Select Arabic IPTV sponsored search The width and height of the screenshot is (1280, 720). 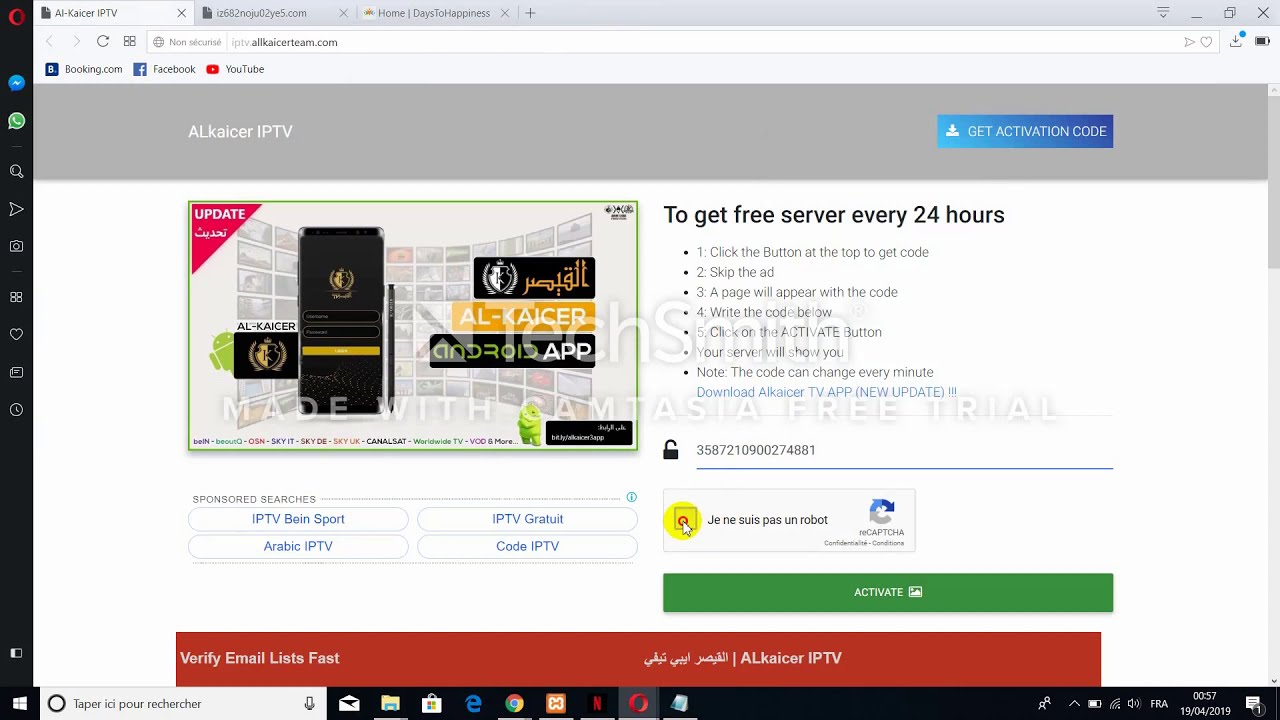click(298, 546)
